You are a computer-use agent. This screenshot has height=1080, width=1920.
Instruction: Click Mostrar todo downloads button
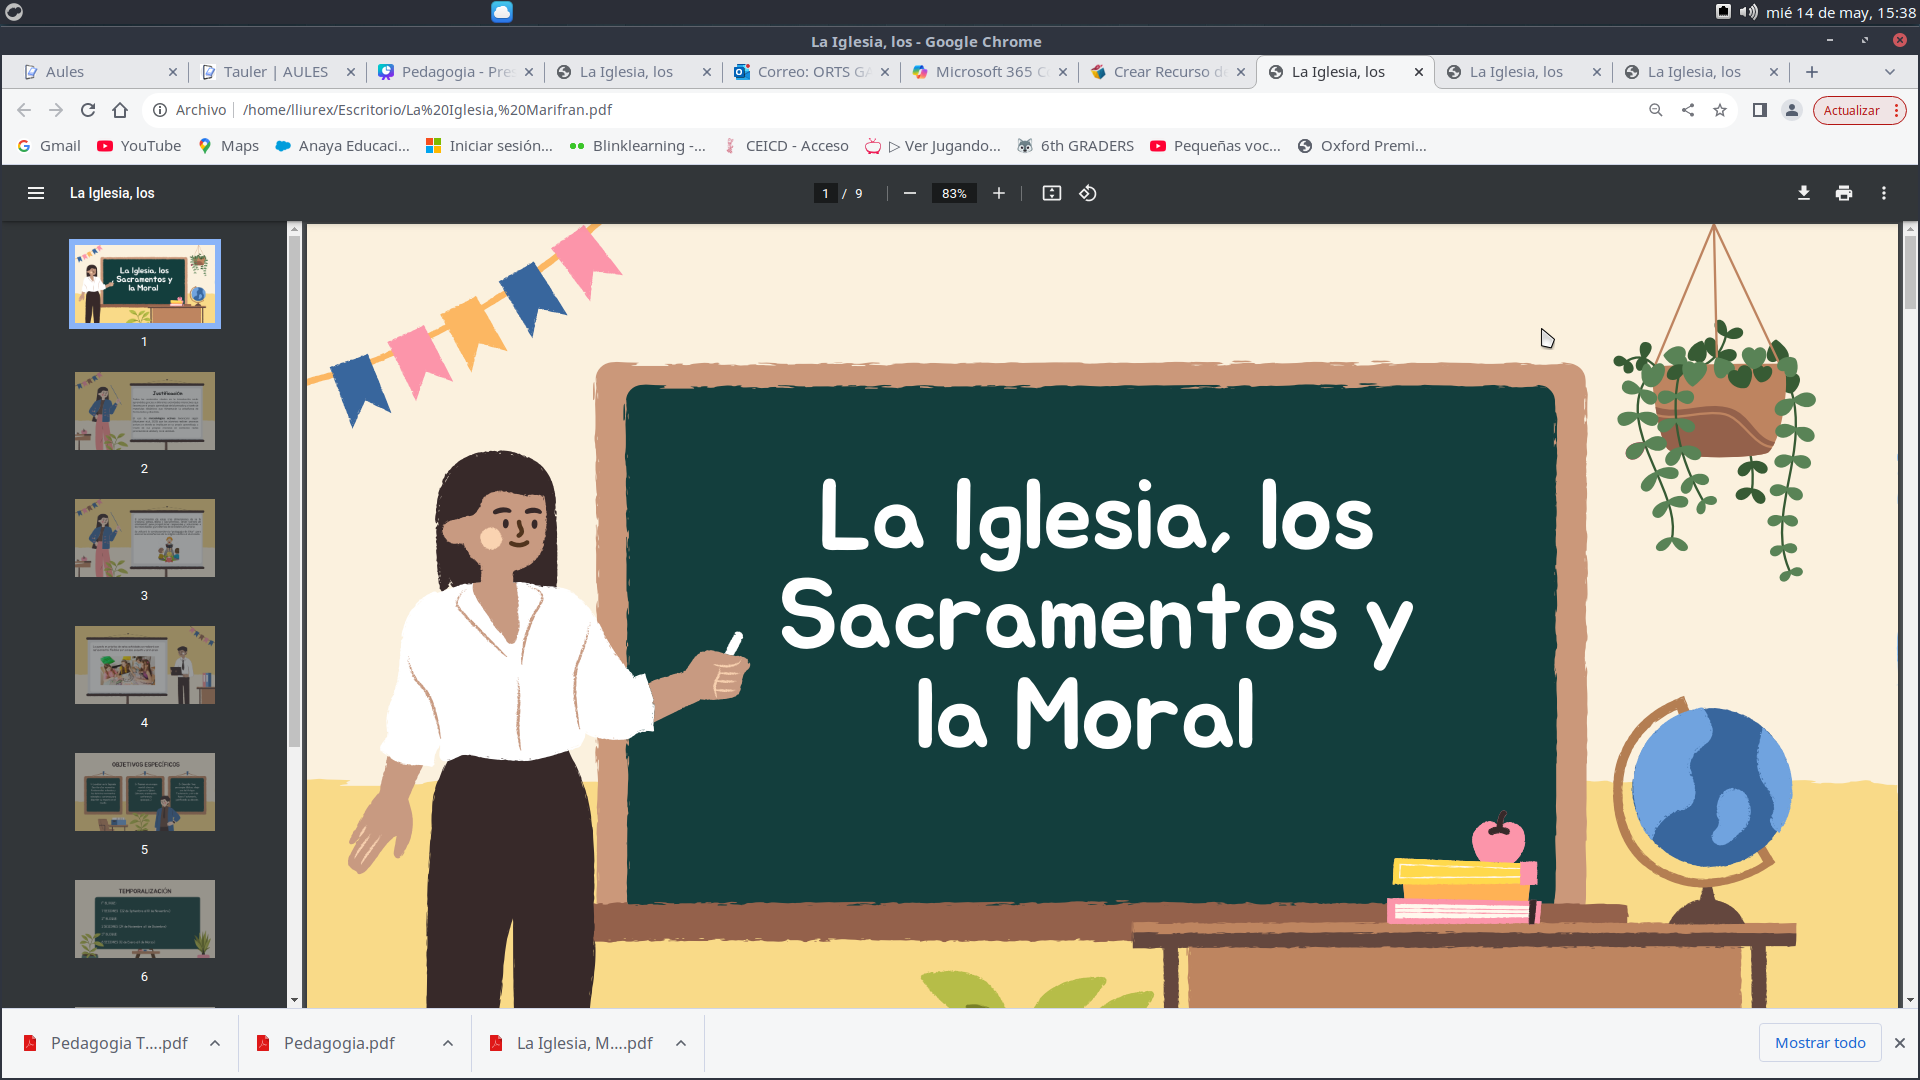pos(1820,1043)
